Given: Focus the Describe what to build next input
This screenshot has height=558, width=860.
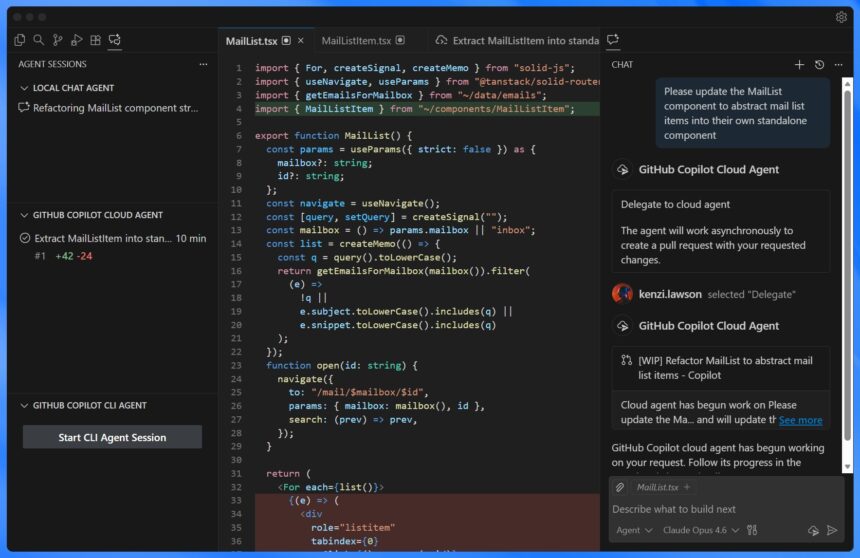Looking at the screenshot, I should coord(725,509).
